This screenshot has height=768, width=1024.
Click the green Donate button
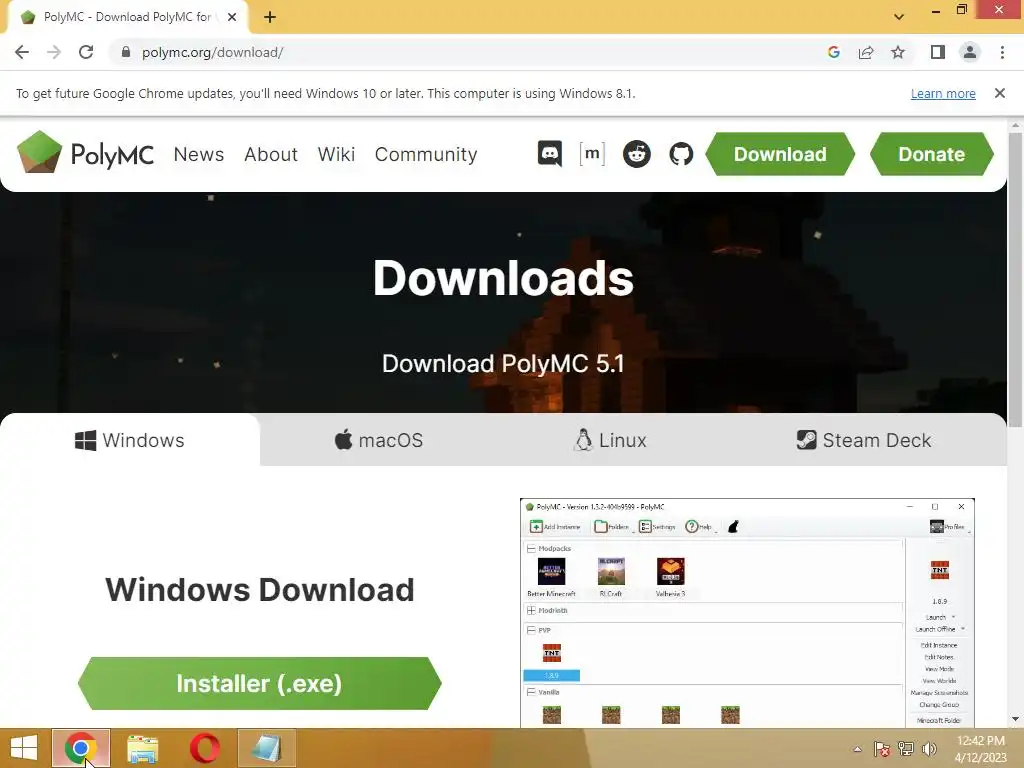(x=932, y=154)
